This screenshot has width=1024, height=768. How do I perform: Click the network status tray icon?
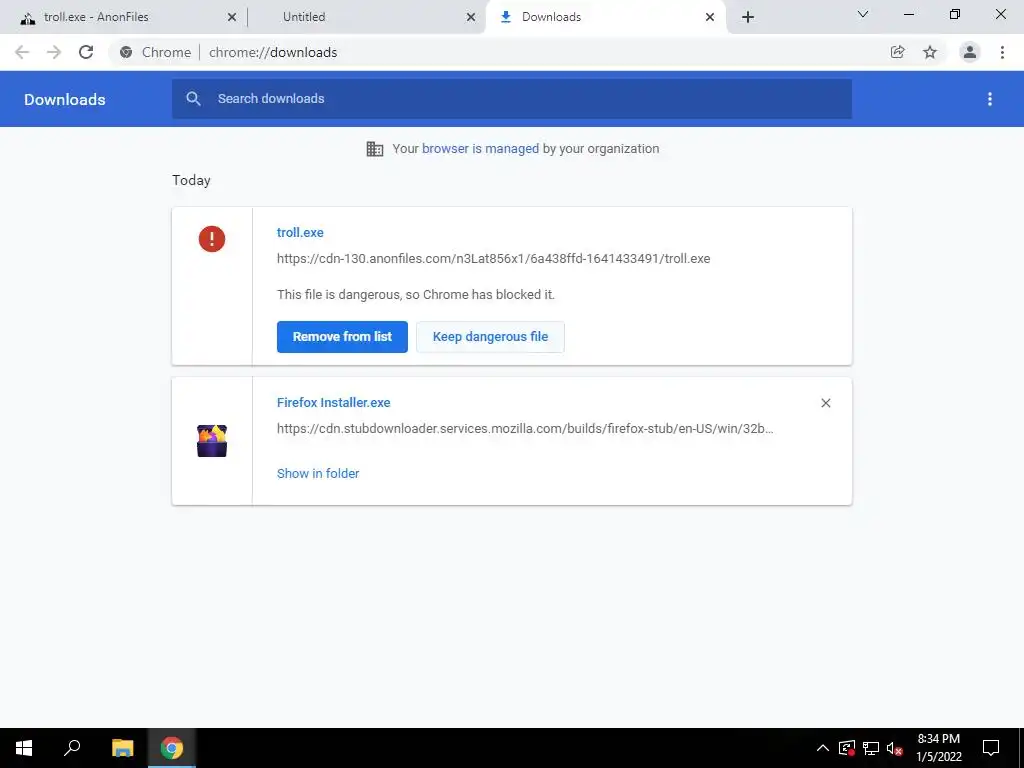[871, 748]
